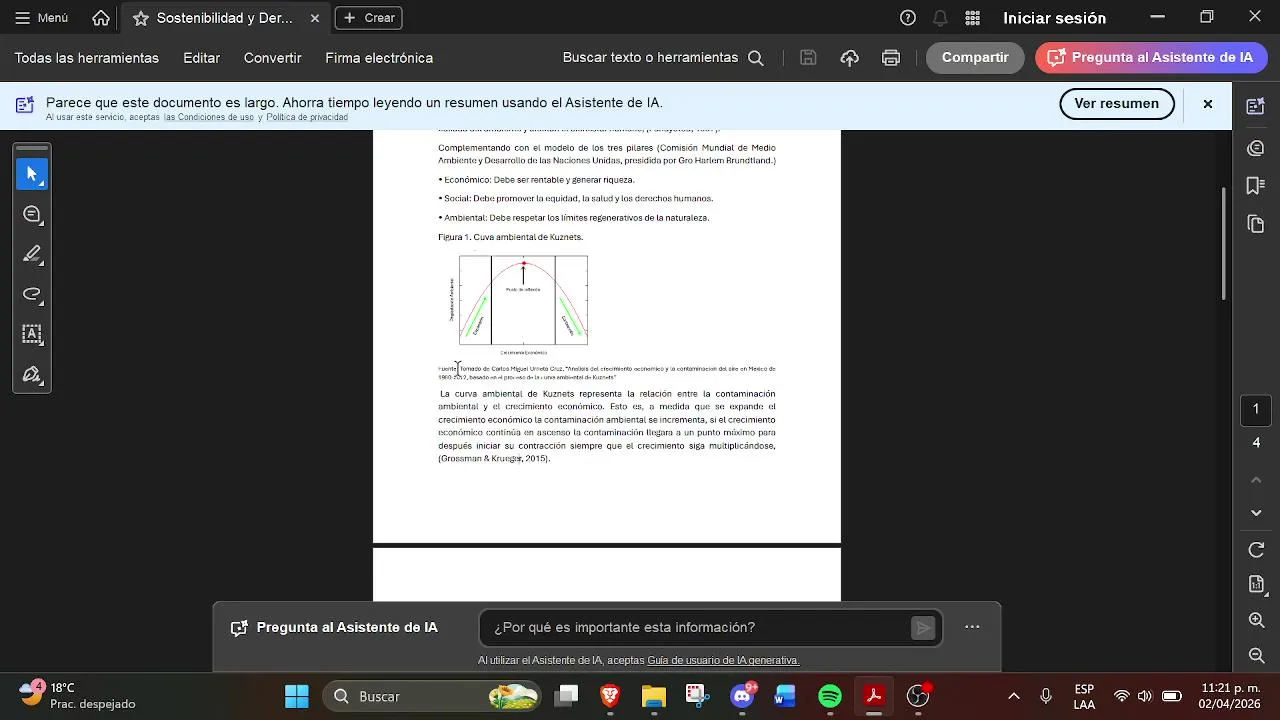Open Todas las herramientas
1280x720 pixels.
click(x=87, y=58)
